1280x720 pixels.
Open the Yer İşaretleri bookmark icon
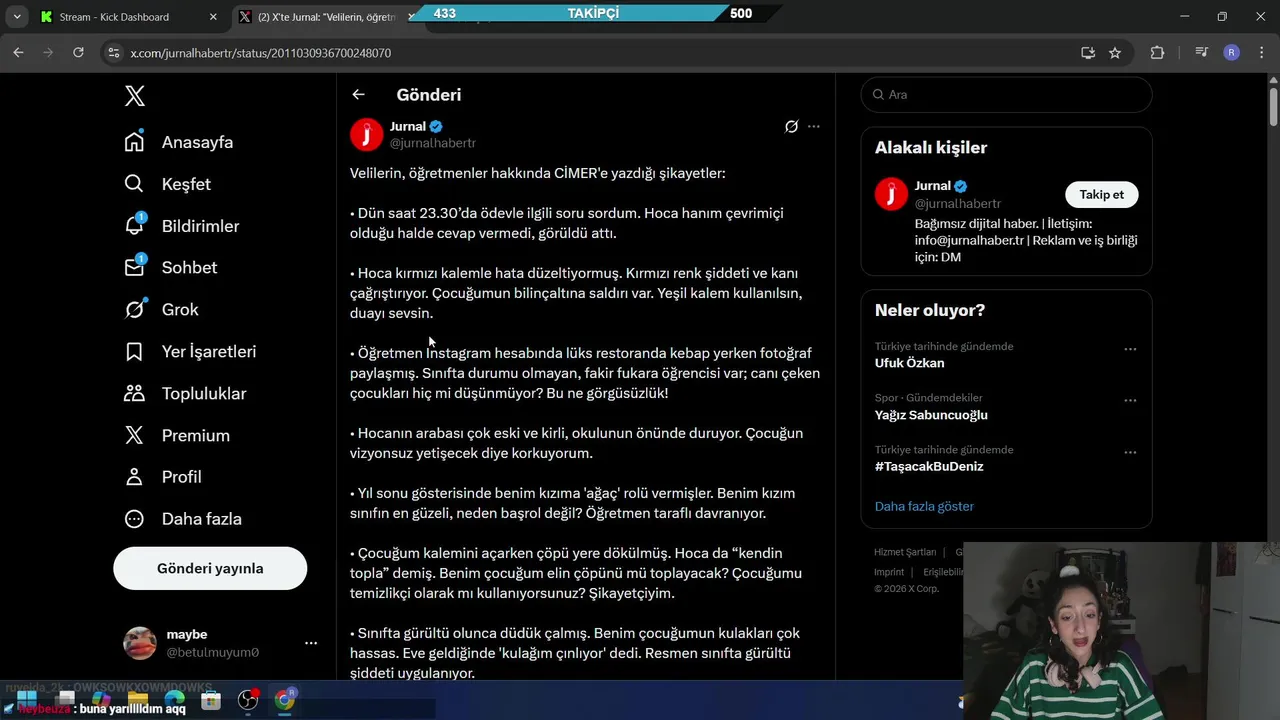(134, 351)
